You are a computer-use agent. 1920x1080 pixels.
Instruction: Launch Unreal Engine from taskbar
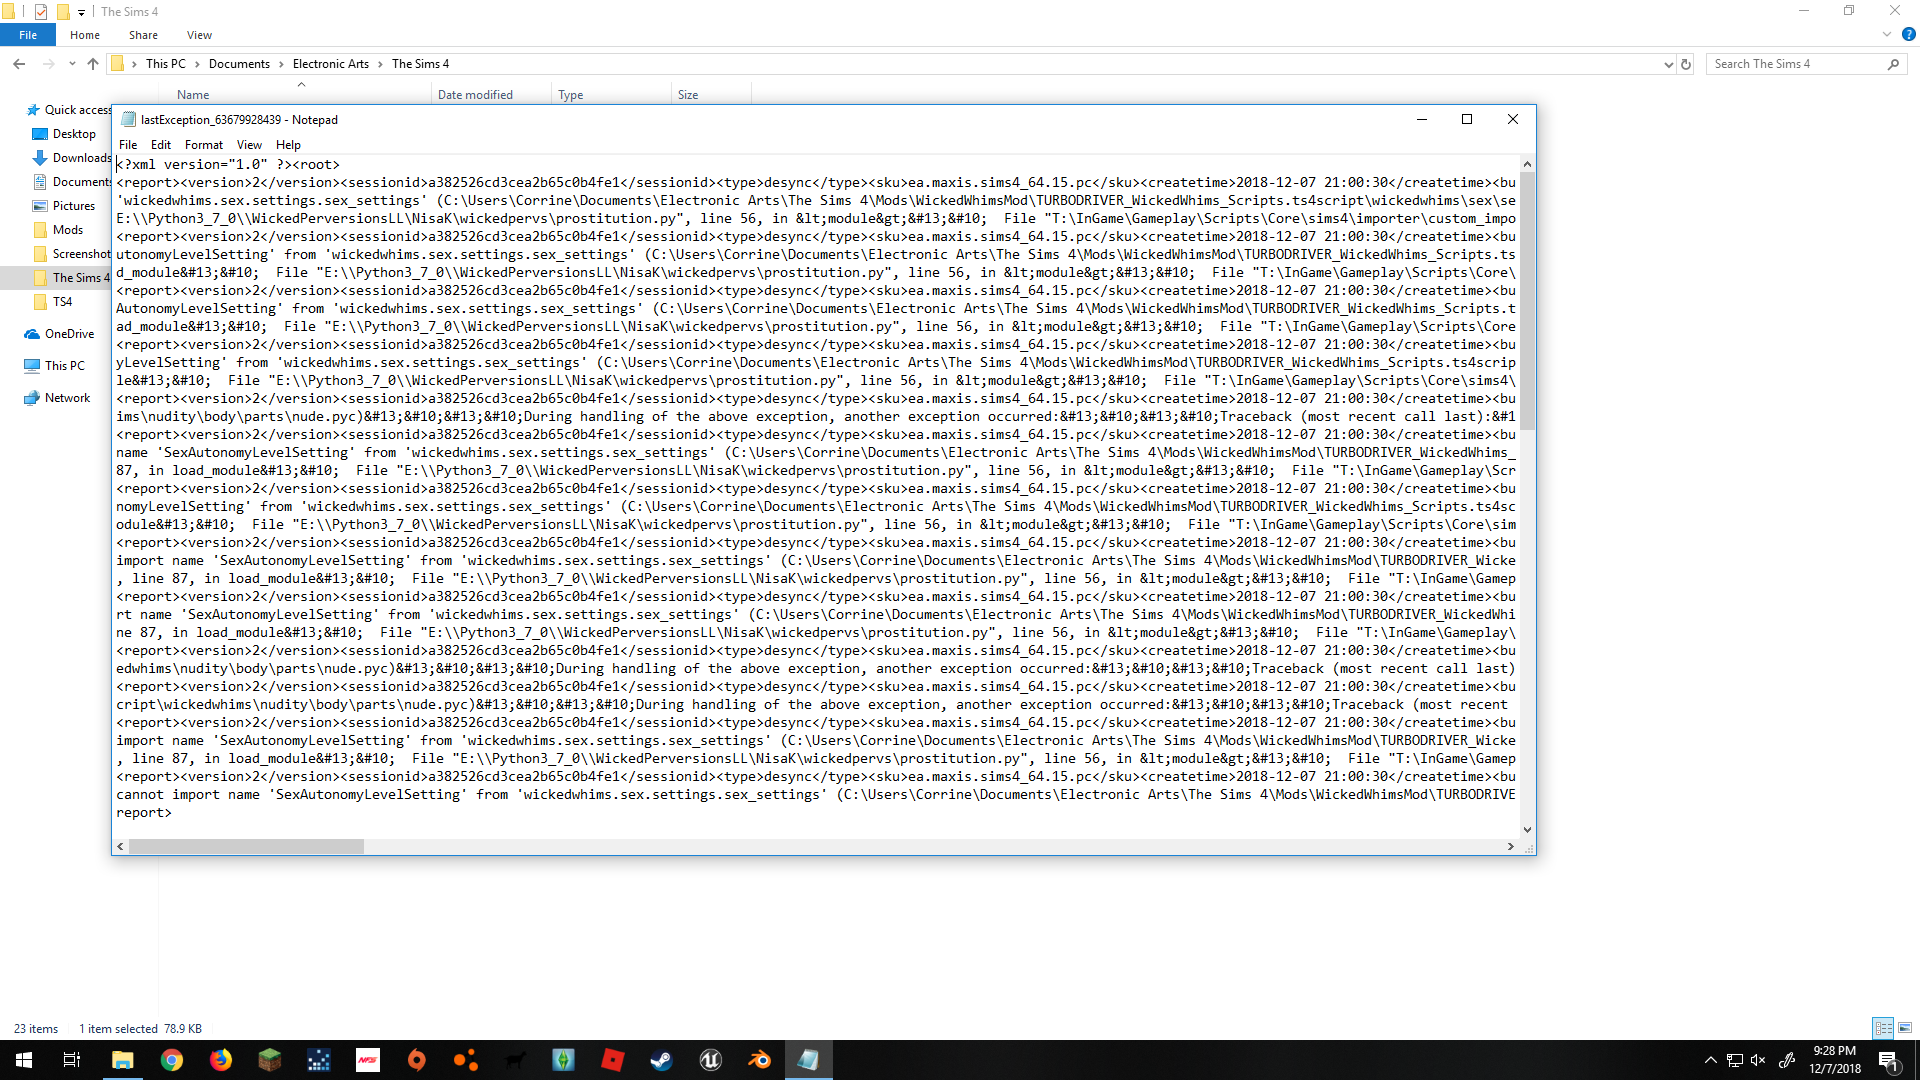(x=711, y=1060)
